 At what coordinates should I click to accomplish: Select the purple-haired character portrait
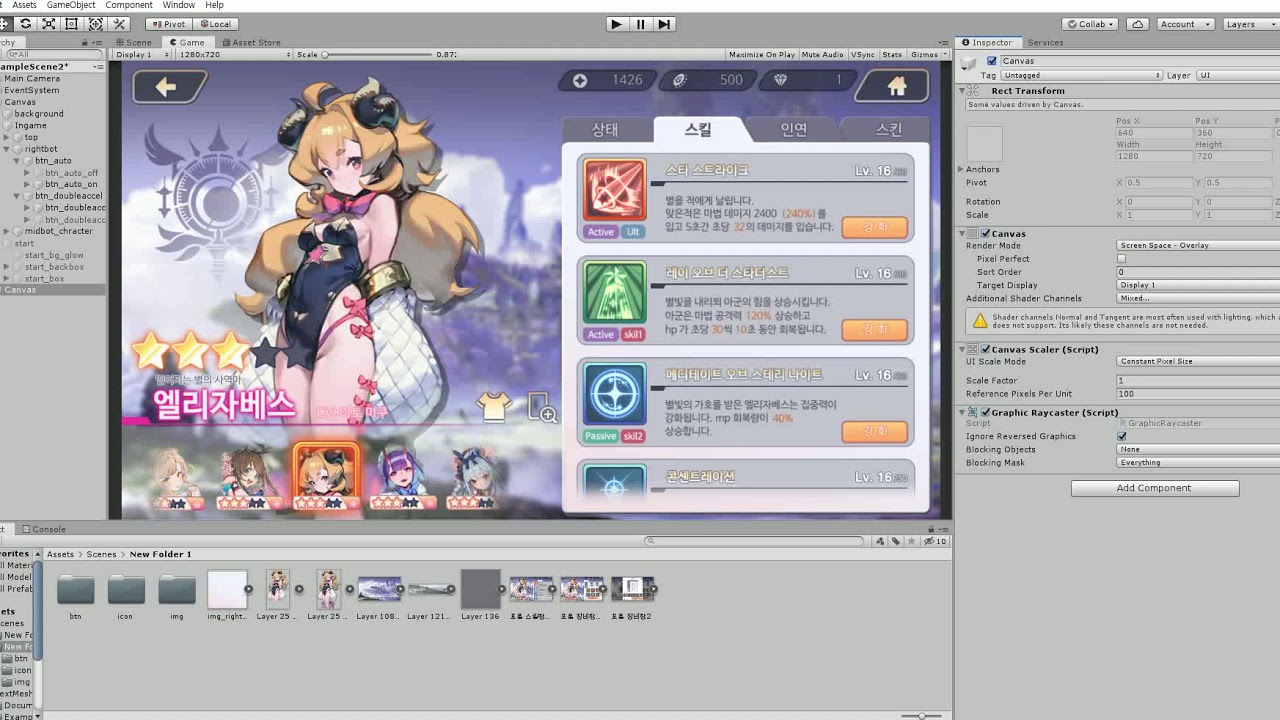click(x=402, y=477)
